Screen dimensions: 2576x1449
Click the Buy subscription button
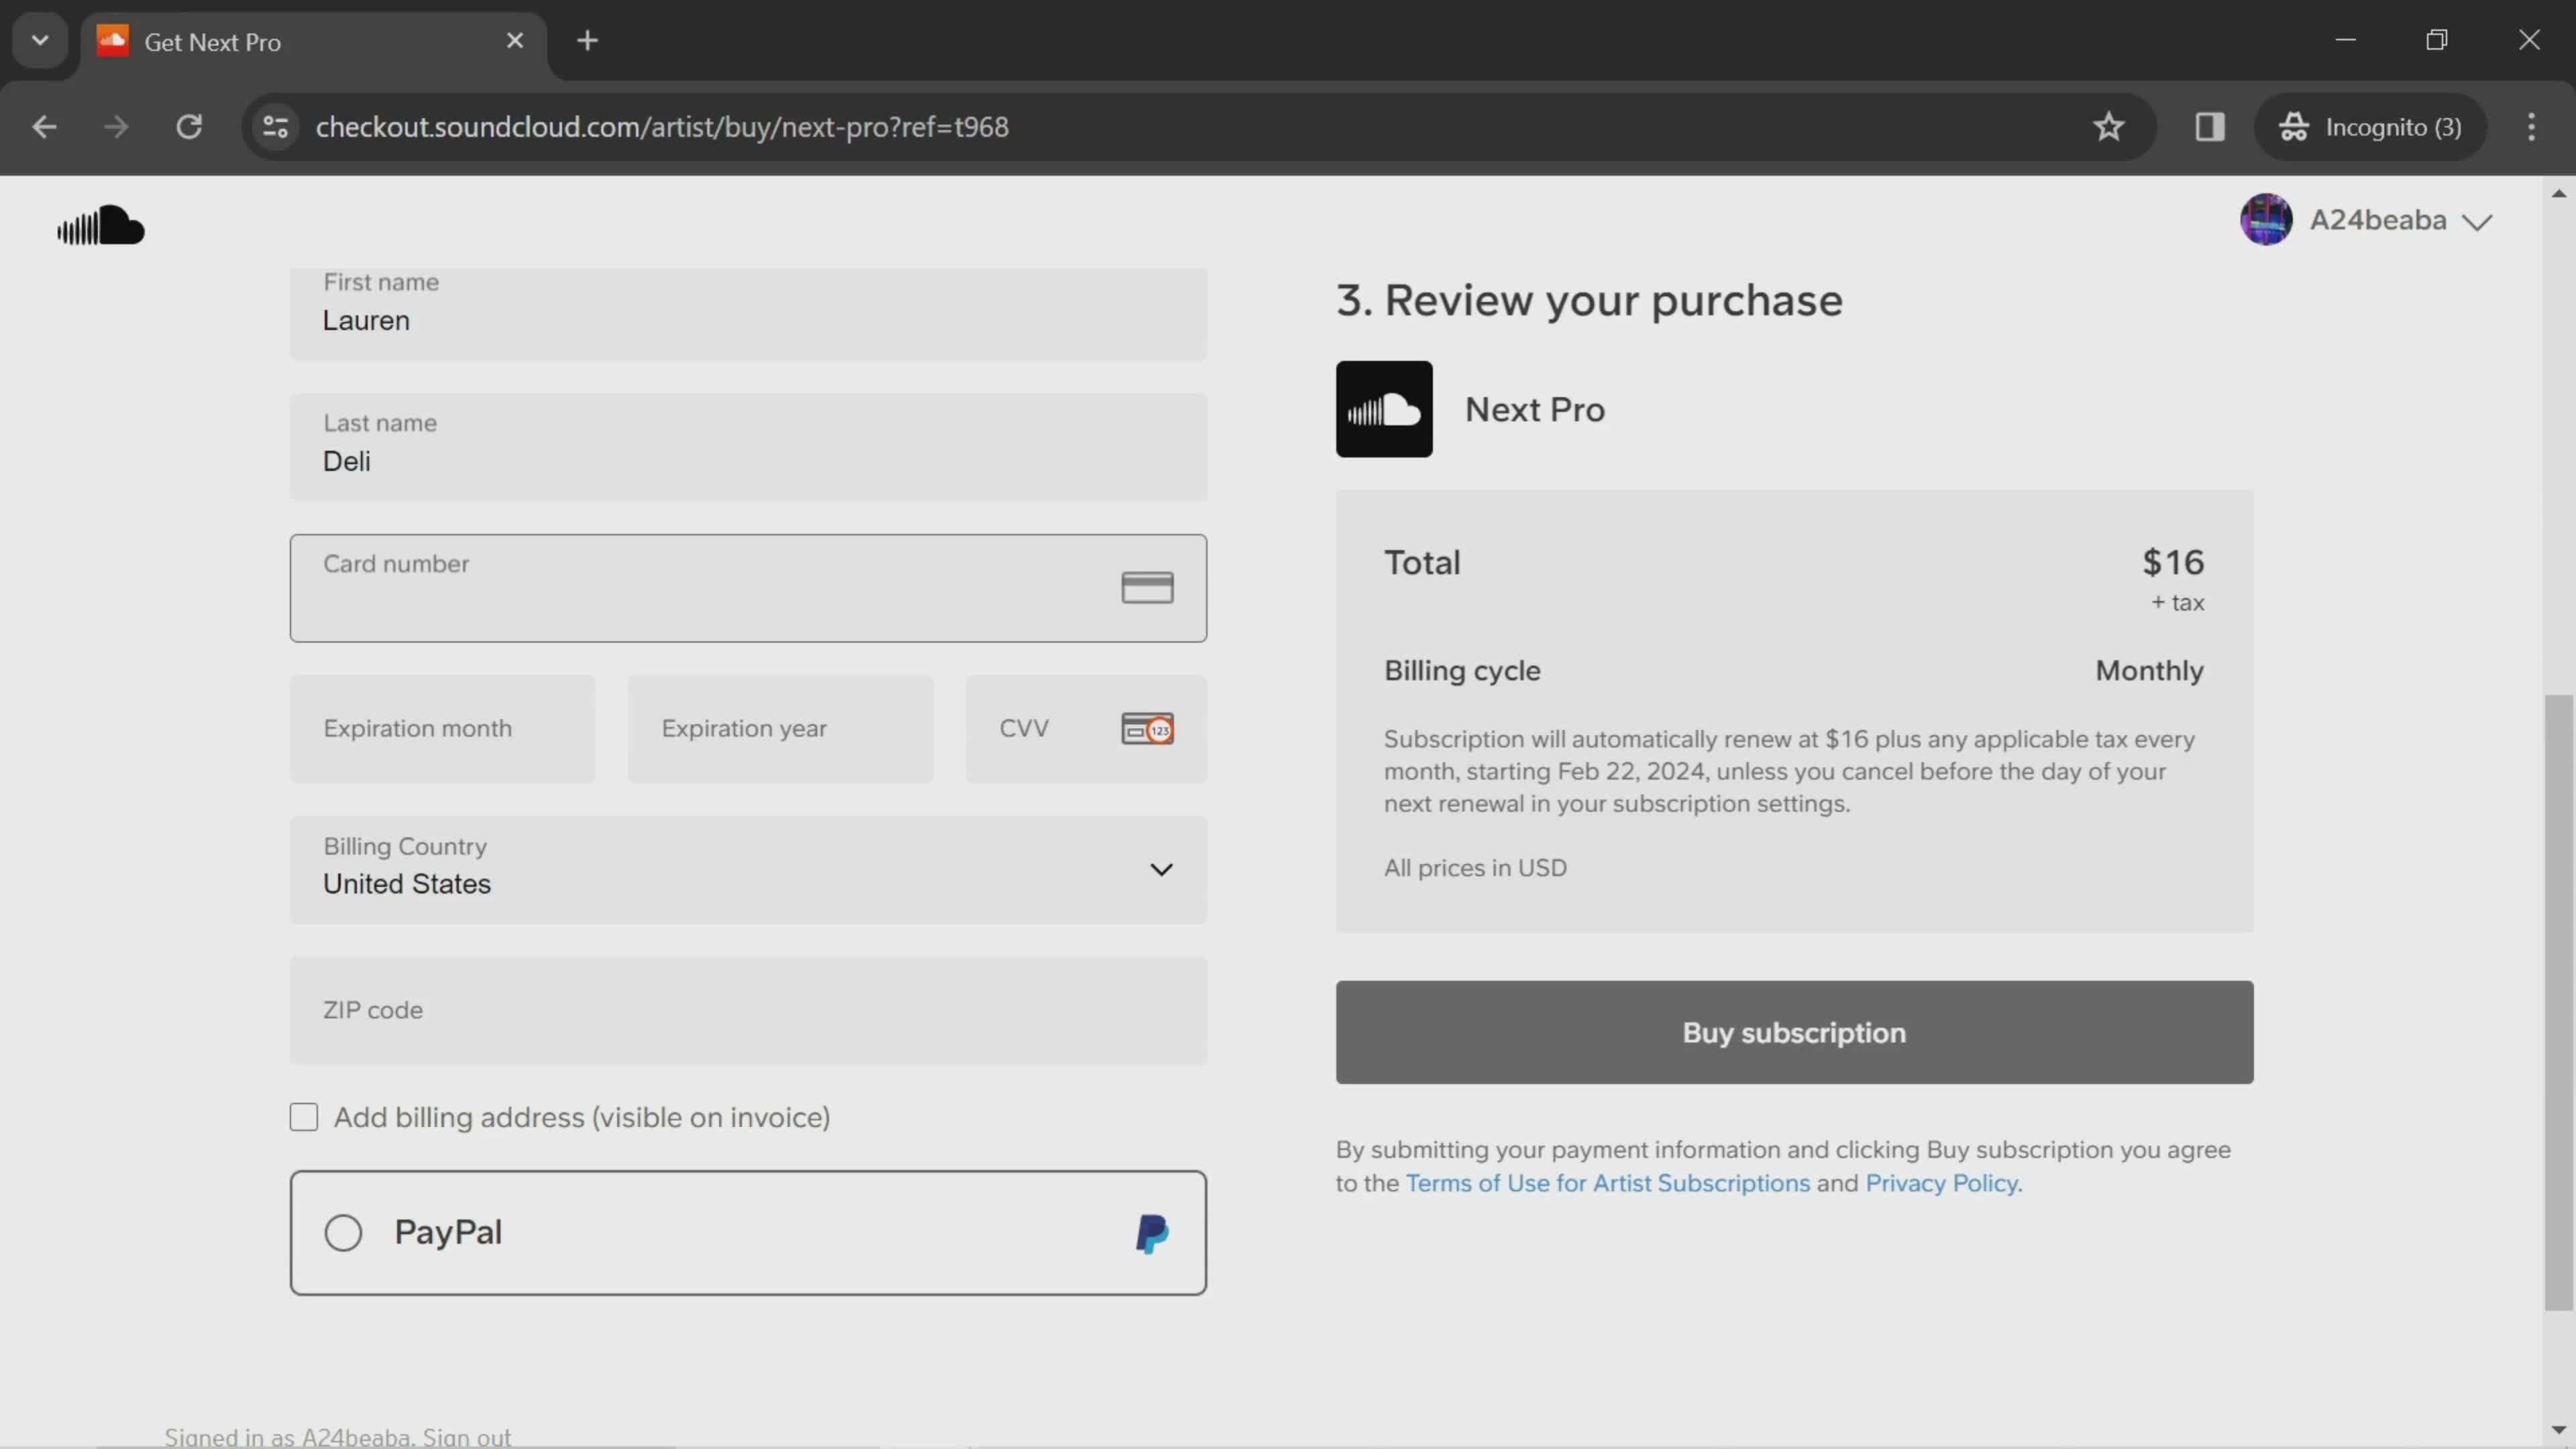[x=1792, y=1032]
